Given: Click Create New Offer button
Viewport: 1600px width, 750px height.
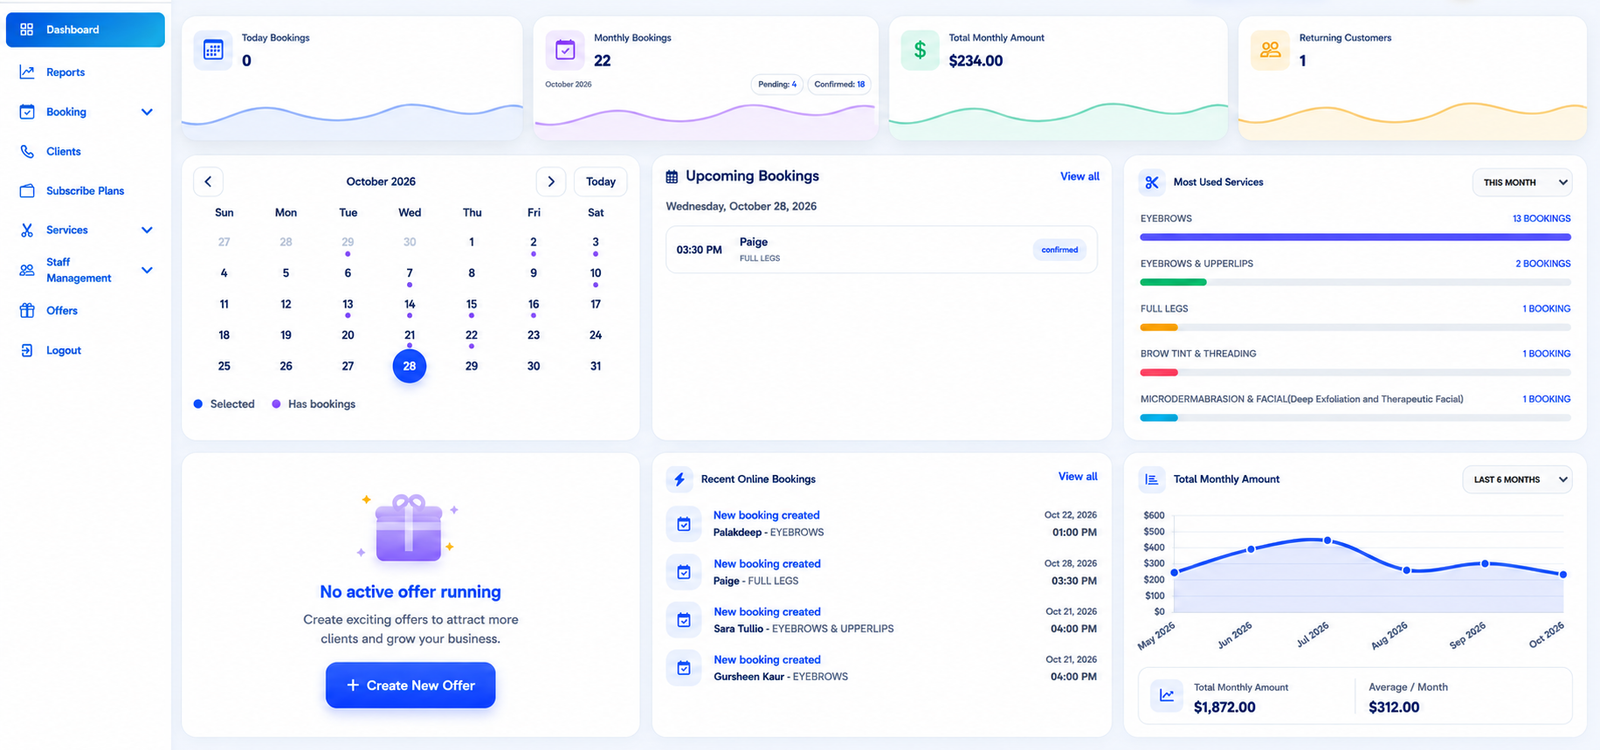Looking at the screenshot, I should pyautogui.click(x=411, y=685).
